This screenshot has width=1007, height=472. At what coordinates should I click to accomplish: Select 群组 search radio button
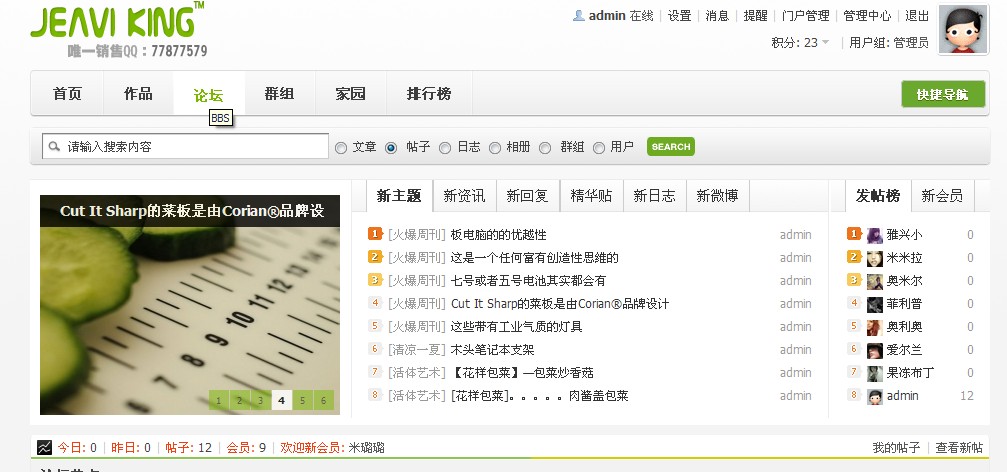(545, 148)
